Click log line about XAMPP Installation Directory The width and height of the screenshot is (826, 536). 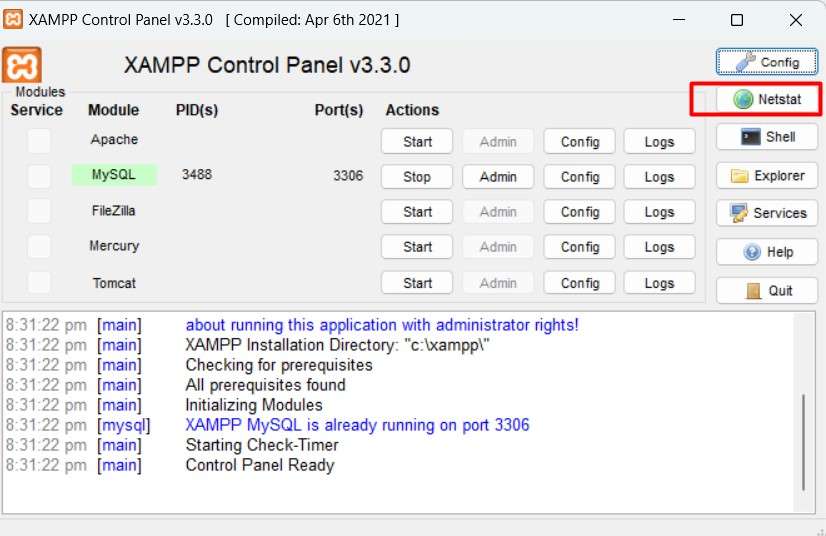click(x=337, y=345)
